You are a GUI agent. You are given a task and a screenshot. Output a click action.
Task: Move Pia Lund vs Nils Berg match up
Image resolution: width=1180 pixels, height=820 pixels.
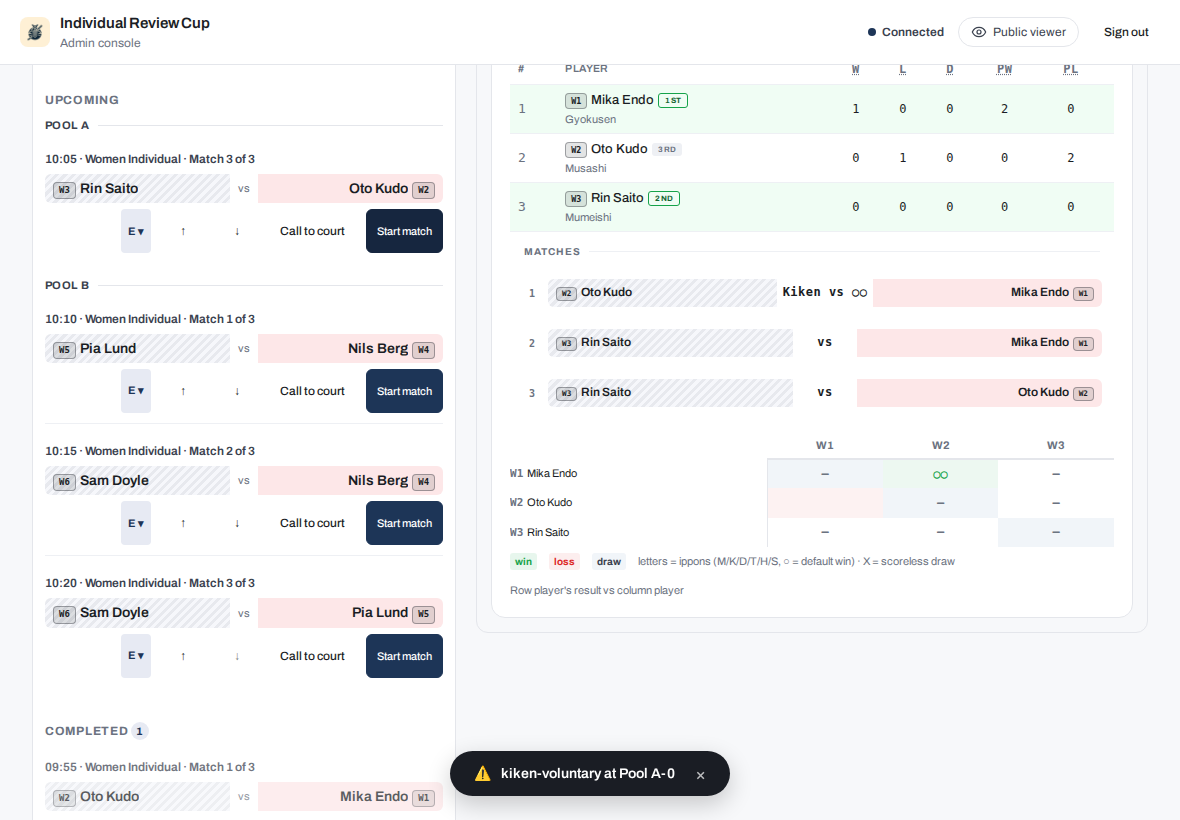point(183,390)
